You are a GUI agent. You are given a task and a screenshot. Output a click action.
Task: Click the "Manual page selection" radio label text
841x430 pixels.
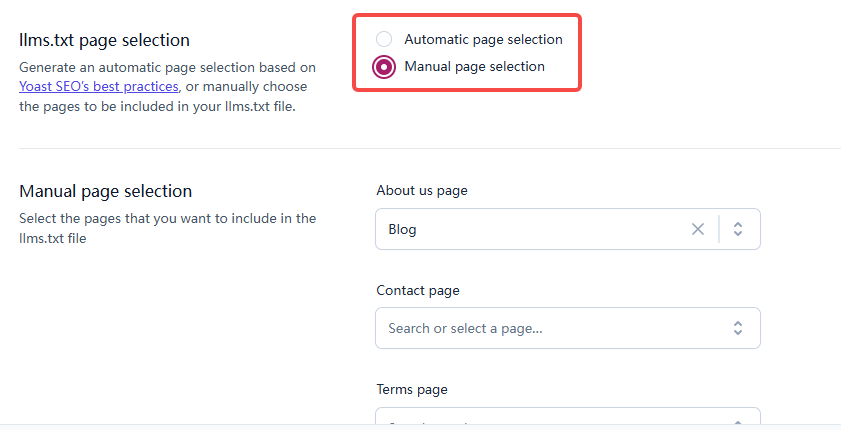point(474,67)
